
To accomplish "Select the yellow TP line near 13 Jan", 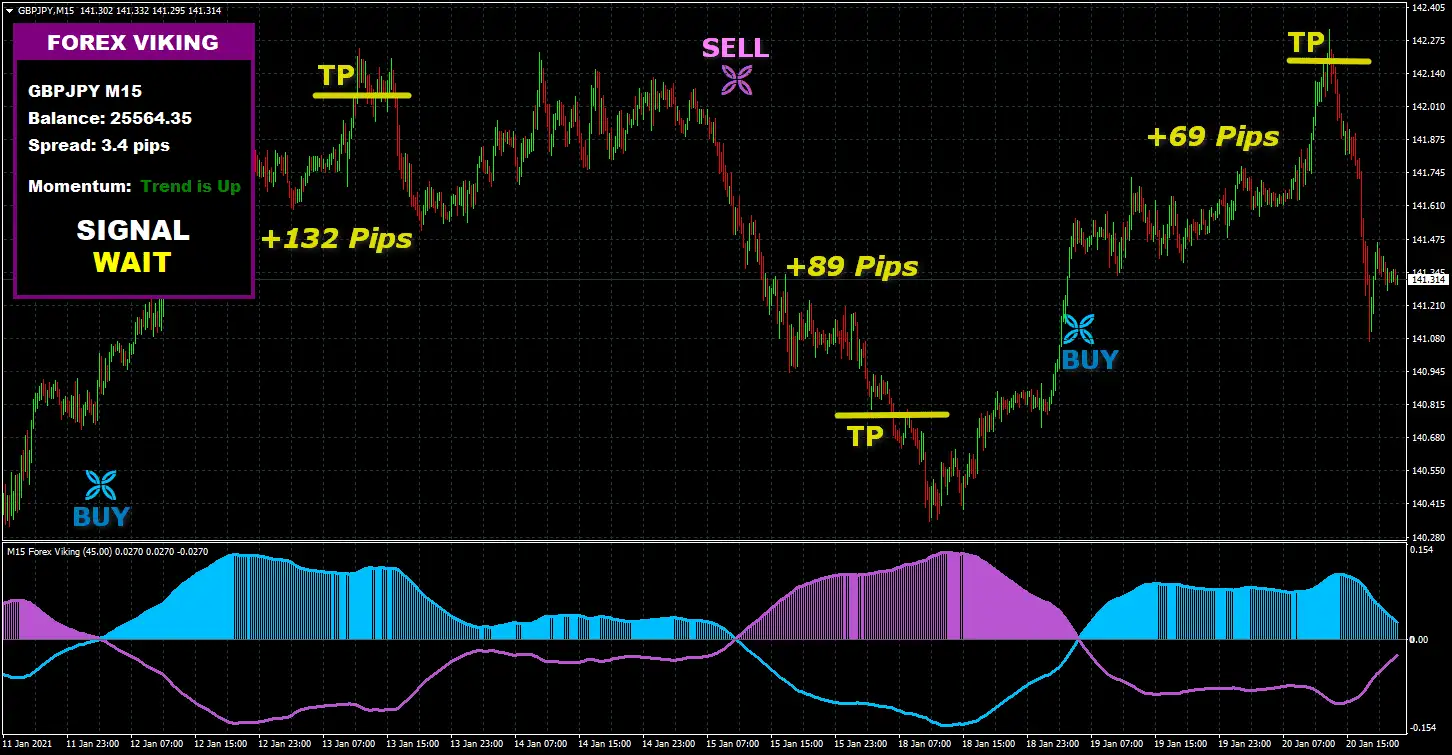I will (x=362, y=95).
